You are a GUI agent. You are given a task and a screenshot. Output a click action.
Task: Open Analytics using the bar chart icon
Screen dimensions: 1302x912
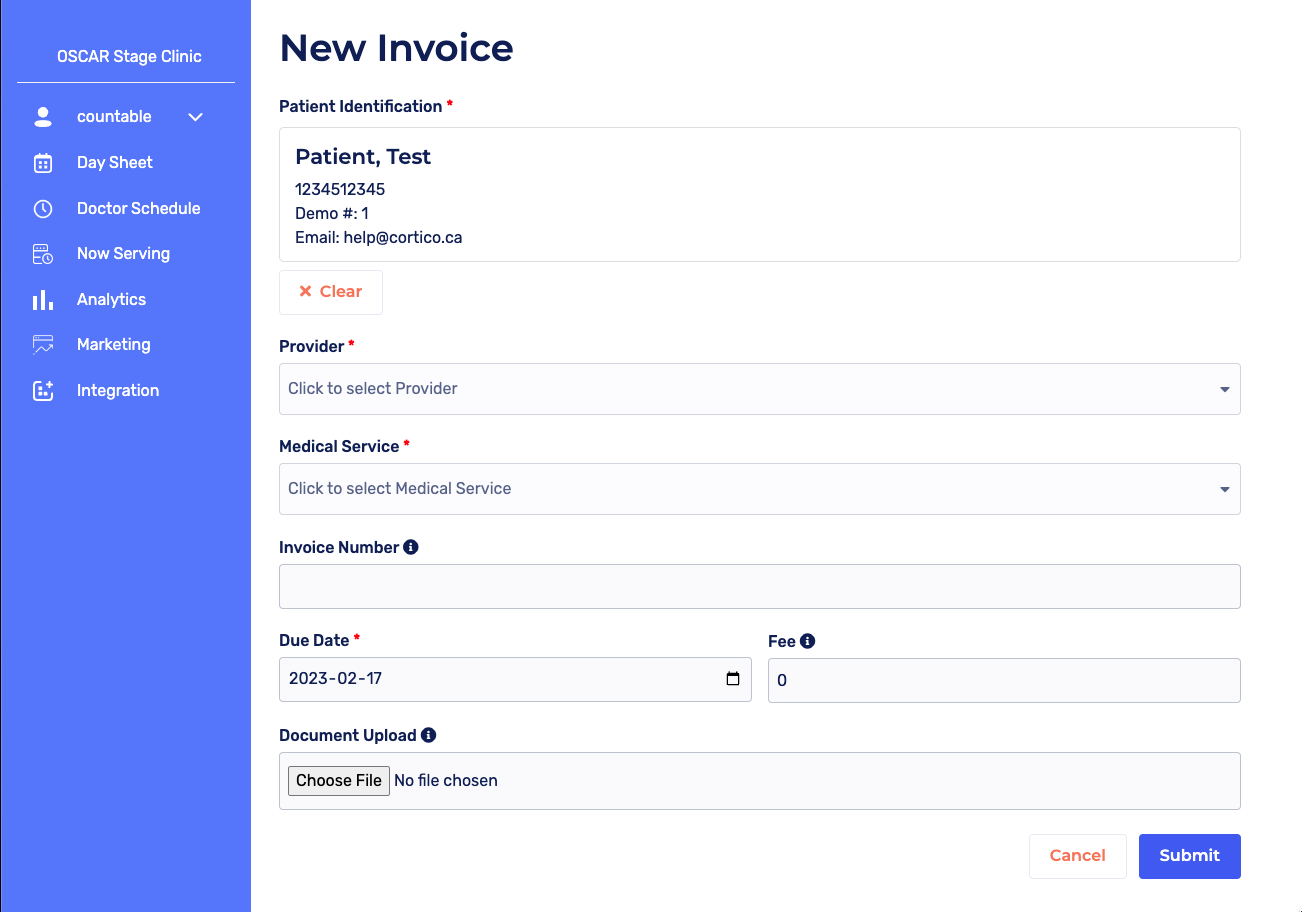click(43, 299)
